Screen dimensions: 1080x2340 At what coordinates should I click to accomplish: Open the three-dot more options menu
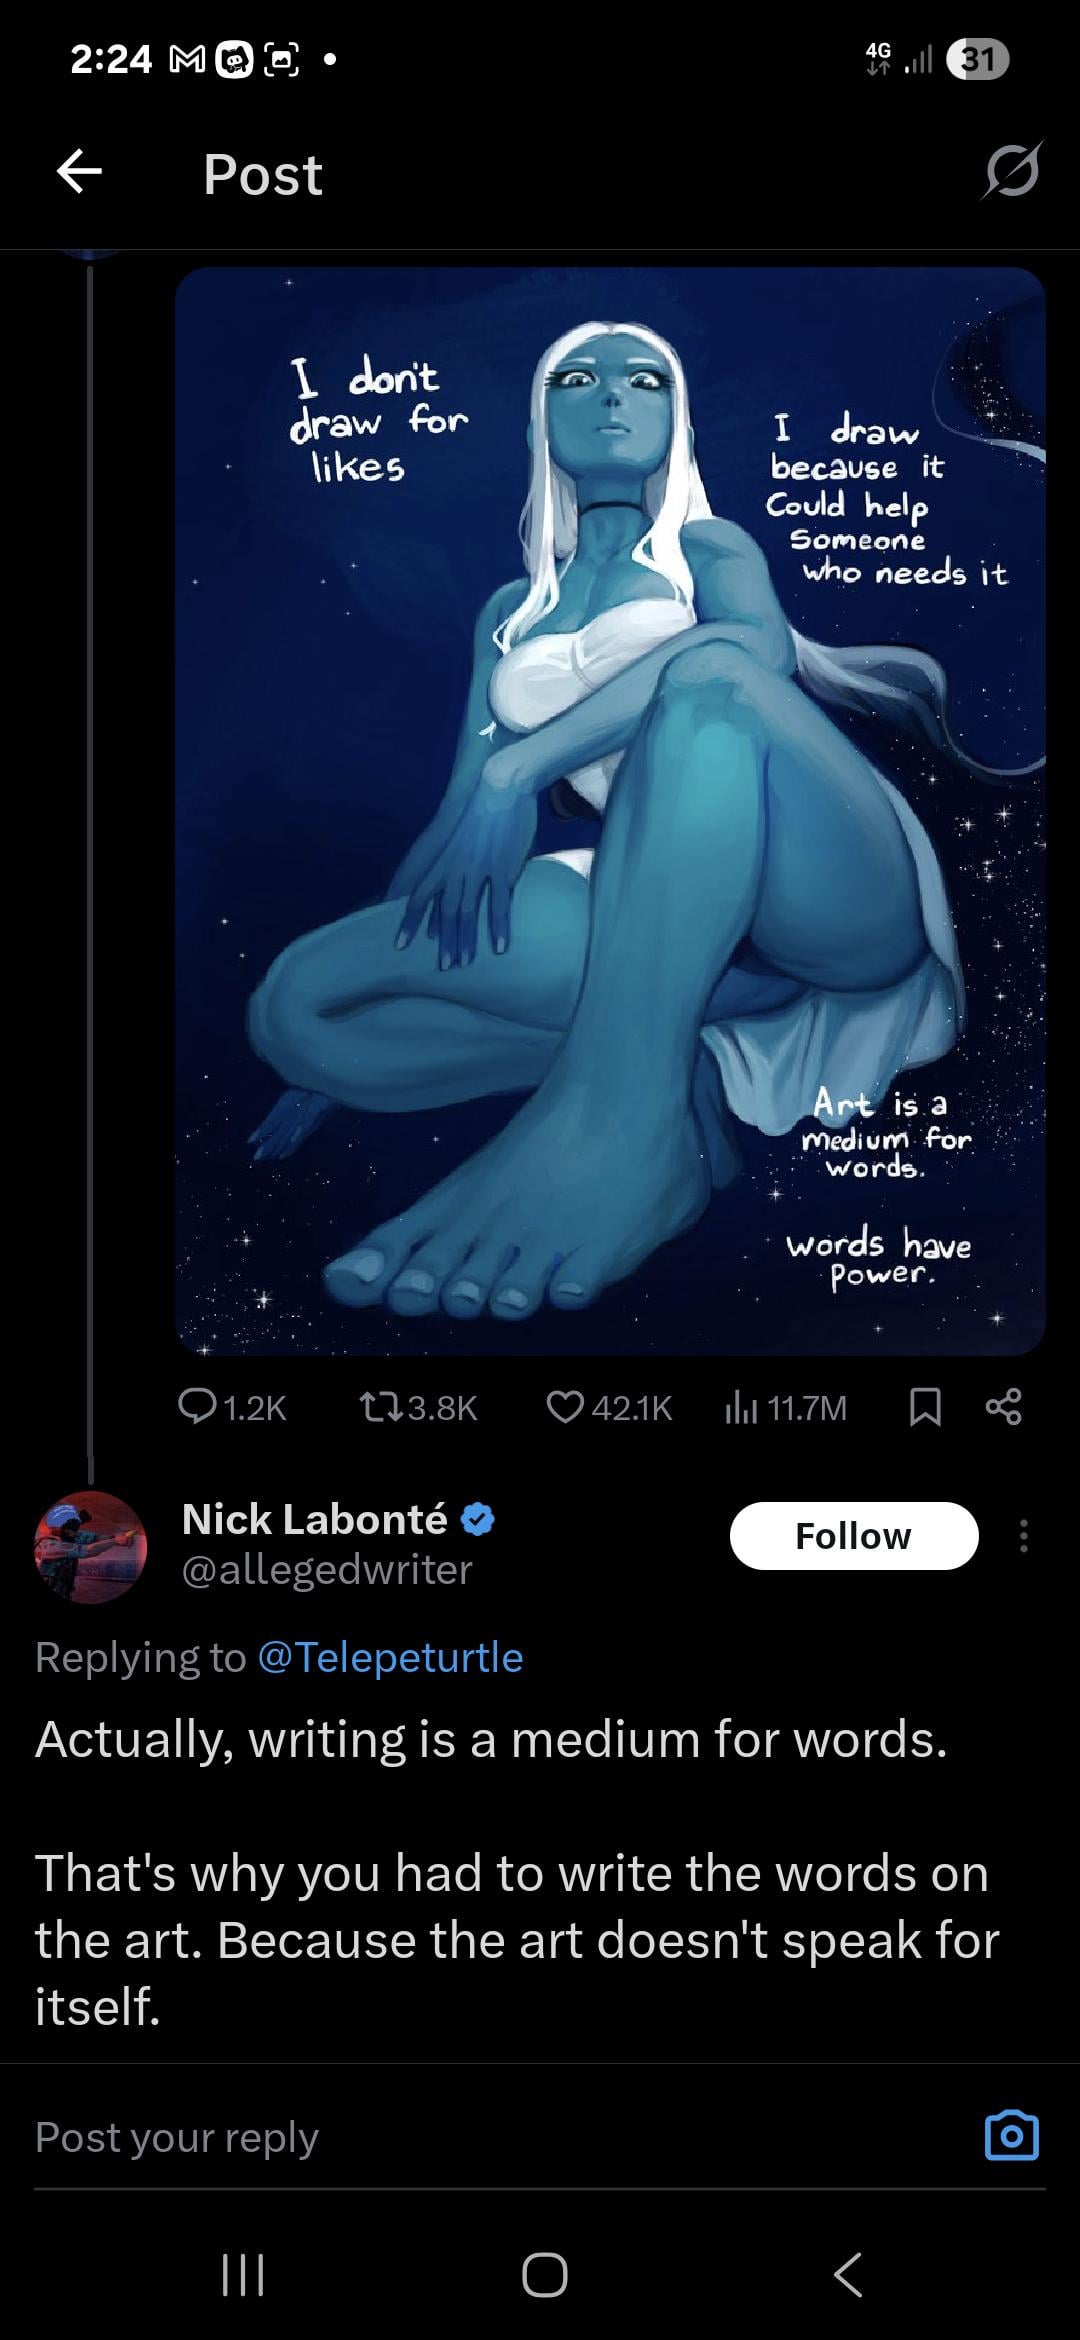click(1023, 1536)
